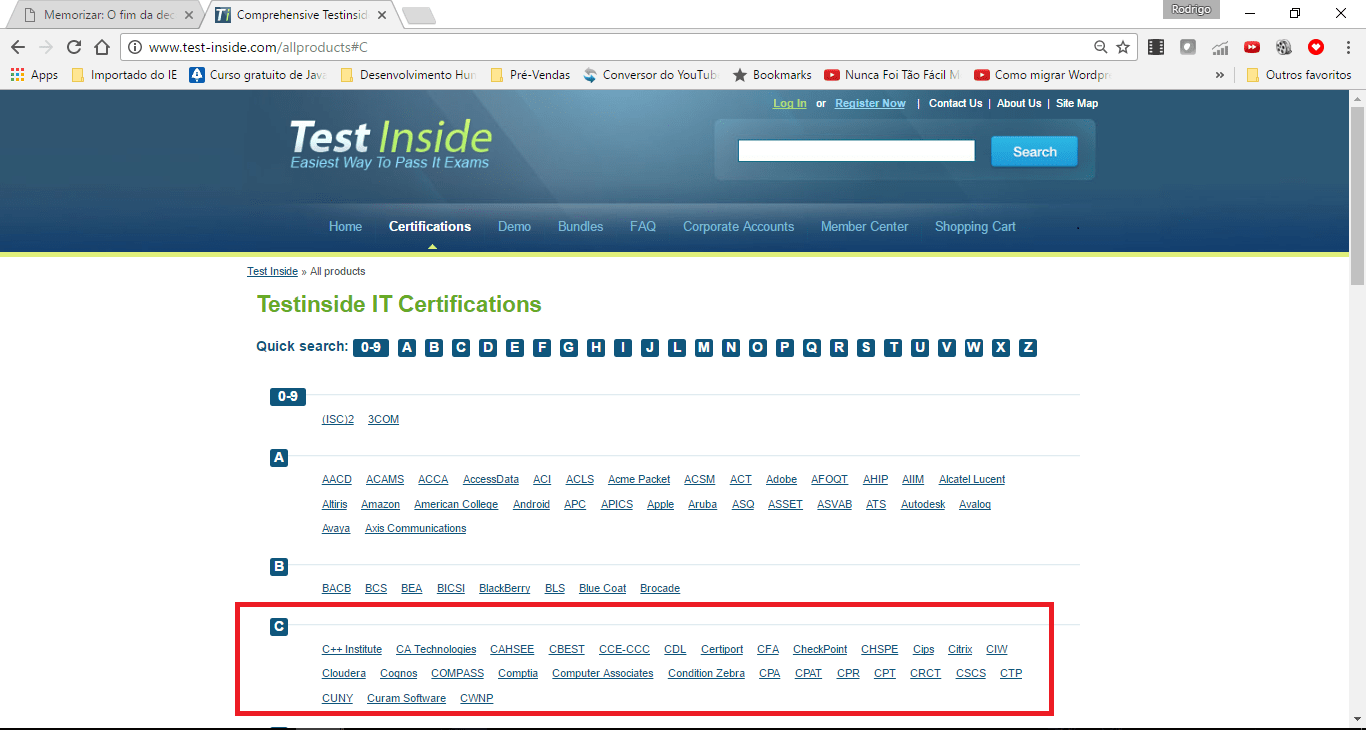1368x730 pixels.
Task: Open the Shopping Cart menu item
Action: pos(975,226)
